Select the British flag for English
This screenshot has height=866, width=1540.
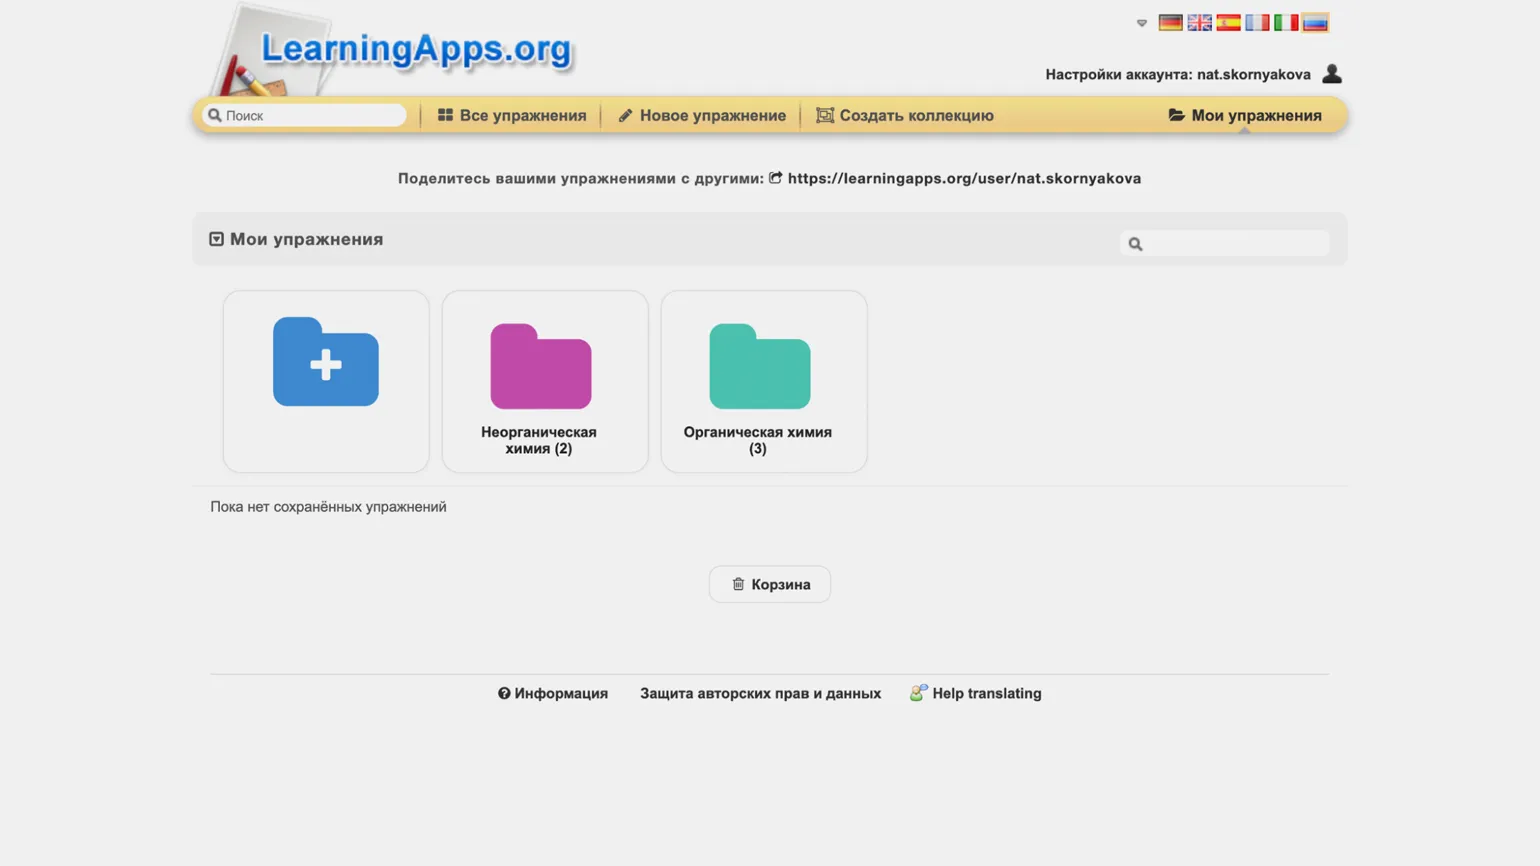click(x=1199, y=23)
